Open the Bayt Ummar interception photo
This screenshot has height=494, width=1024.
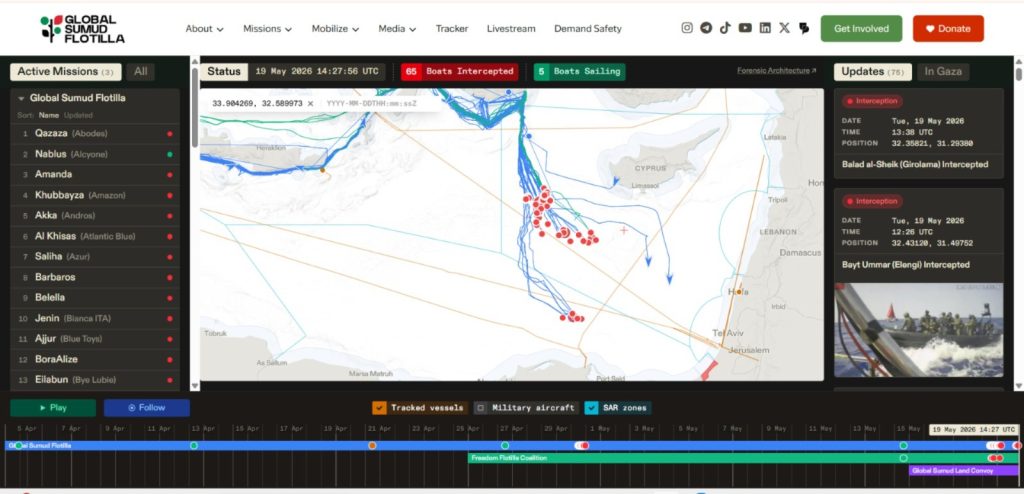918,330
